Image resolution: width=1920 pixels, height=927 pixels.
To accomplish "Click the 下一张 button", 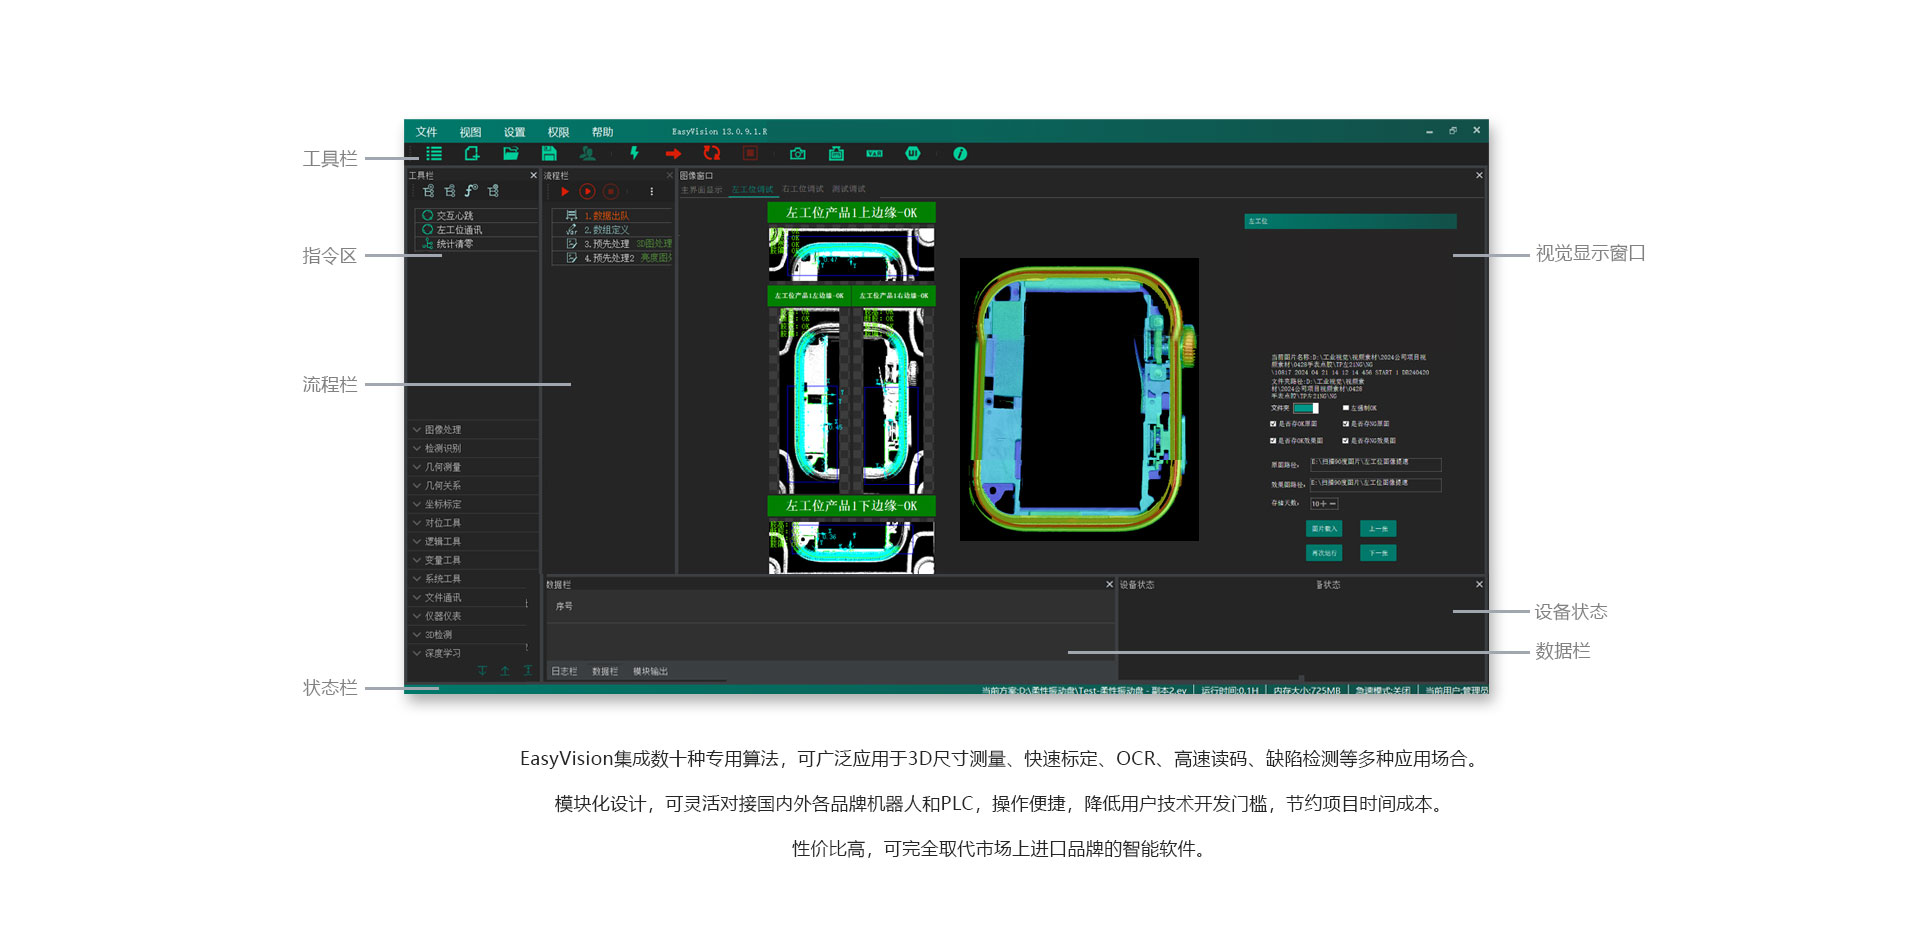I will point(1379,553).
